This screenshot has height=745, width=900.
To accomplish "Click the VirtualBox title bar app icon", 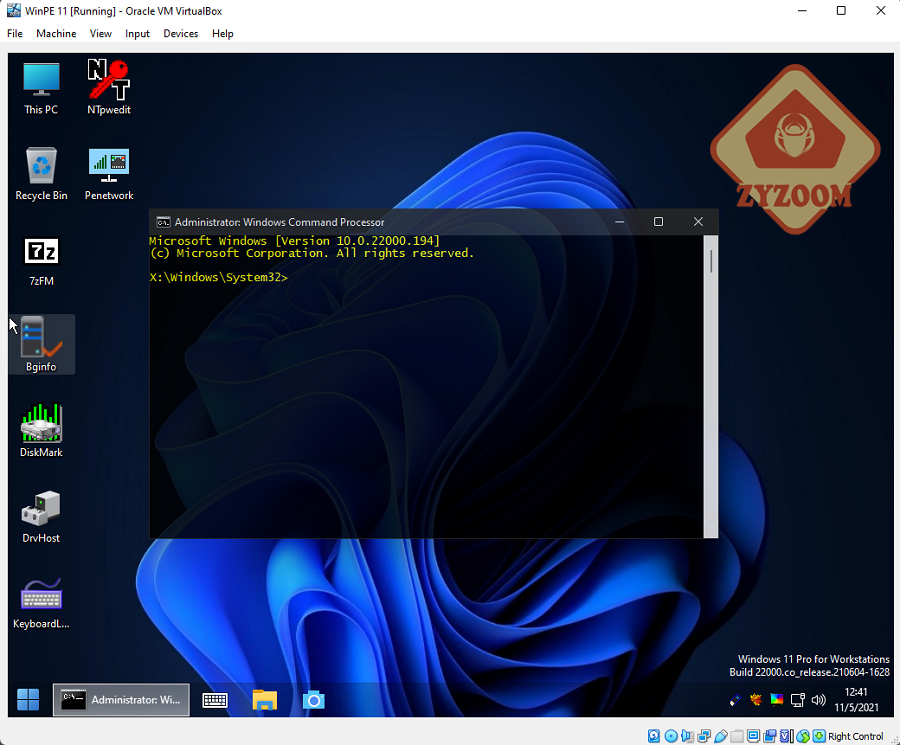I will point(13,10).
